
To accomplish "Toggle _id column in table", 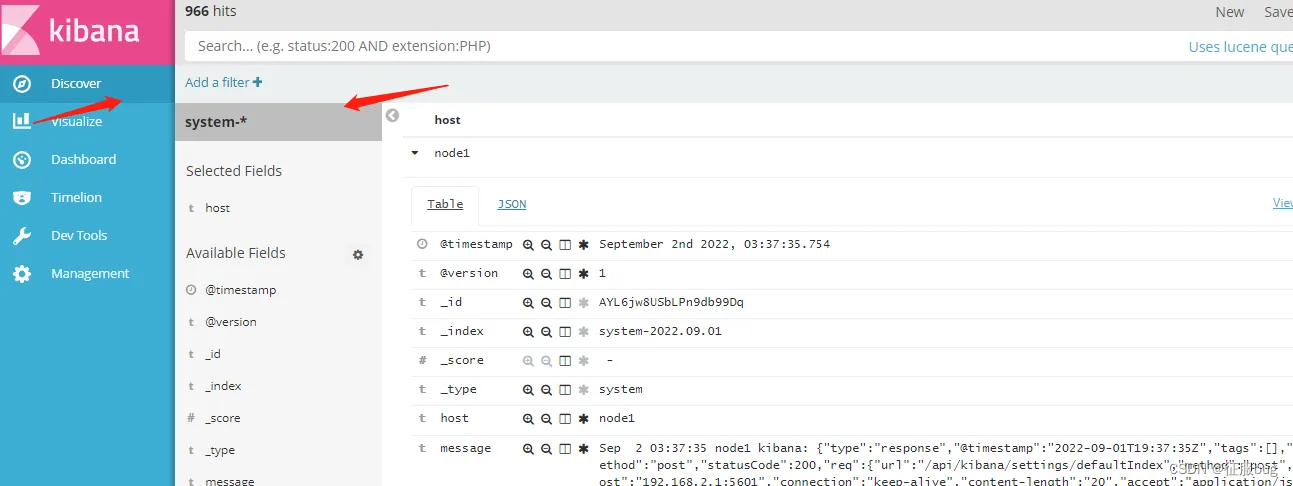I will coord(564,302).
